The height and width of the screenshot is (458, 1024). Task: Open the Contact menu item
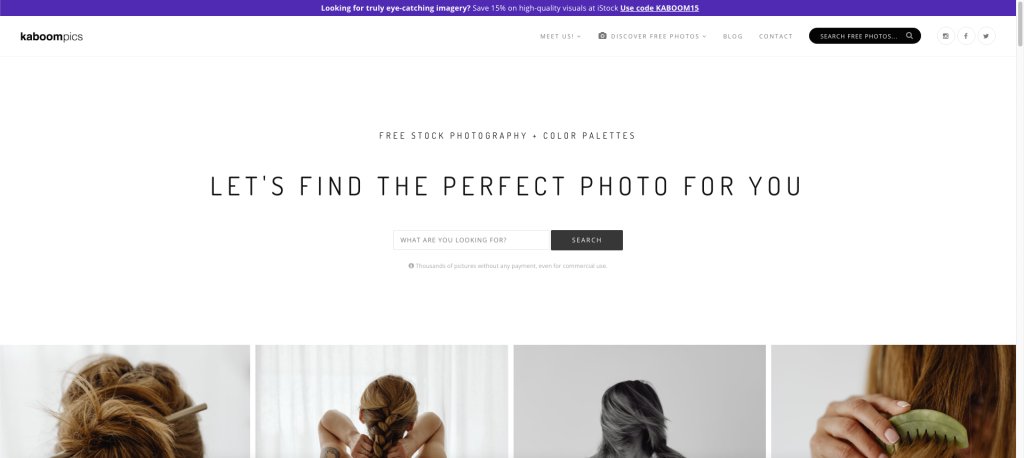coord(775,37)
